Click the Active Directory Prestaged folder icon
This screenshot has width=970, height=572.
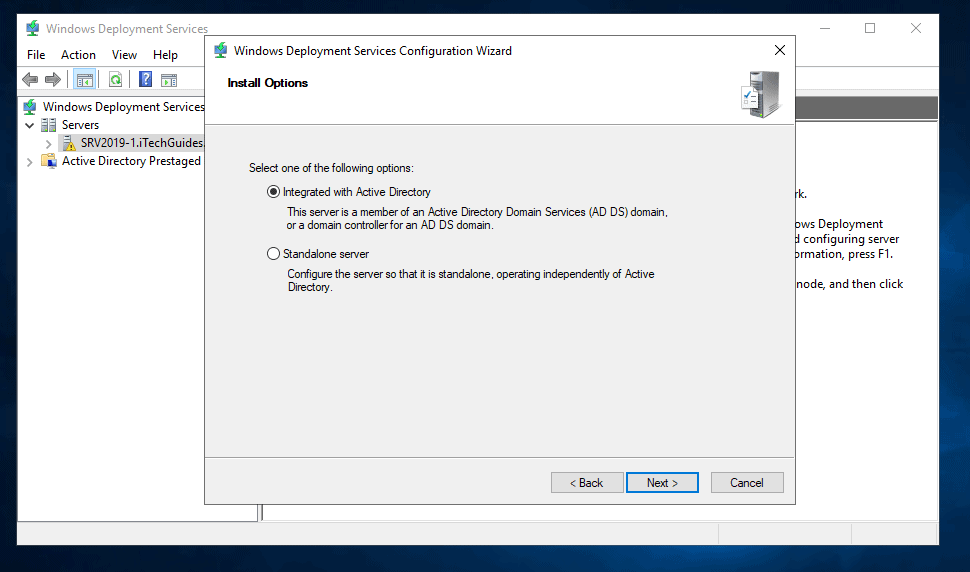pyautogui.click(x=49, y=161)
